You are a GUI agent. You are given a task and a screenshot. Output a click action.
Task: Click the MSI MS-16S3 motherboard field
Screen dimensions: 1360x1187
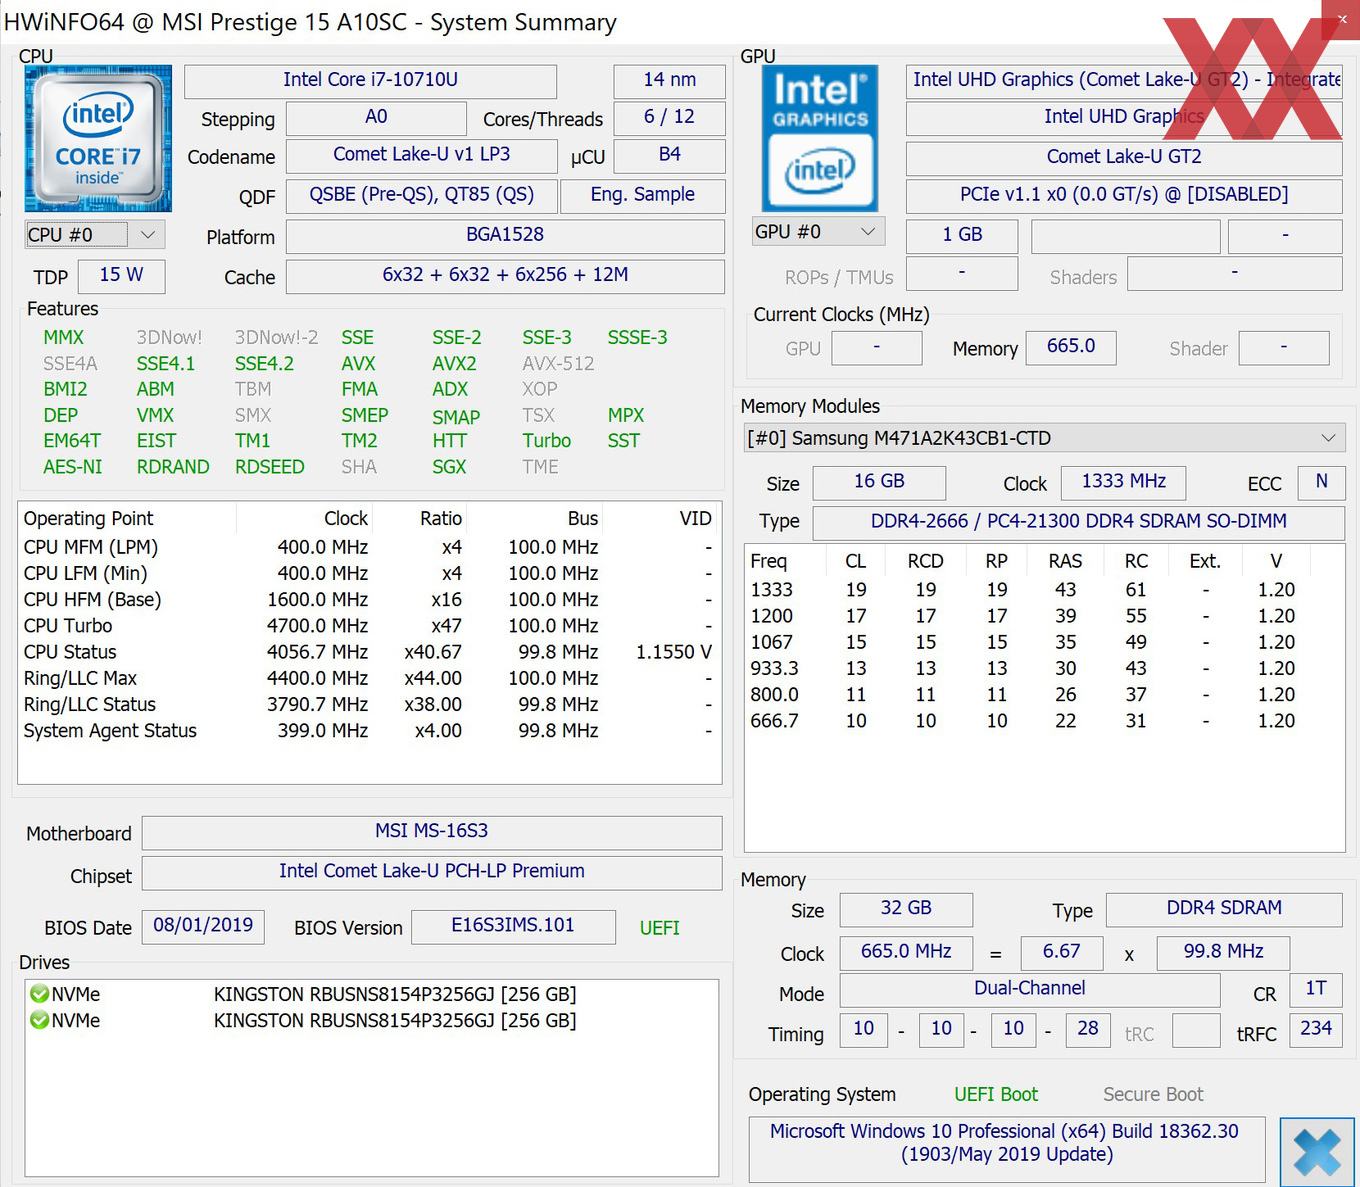tap(432, 831)
